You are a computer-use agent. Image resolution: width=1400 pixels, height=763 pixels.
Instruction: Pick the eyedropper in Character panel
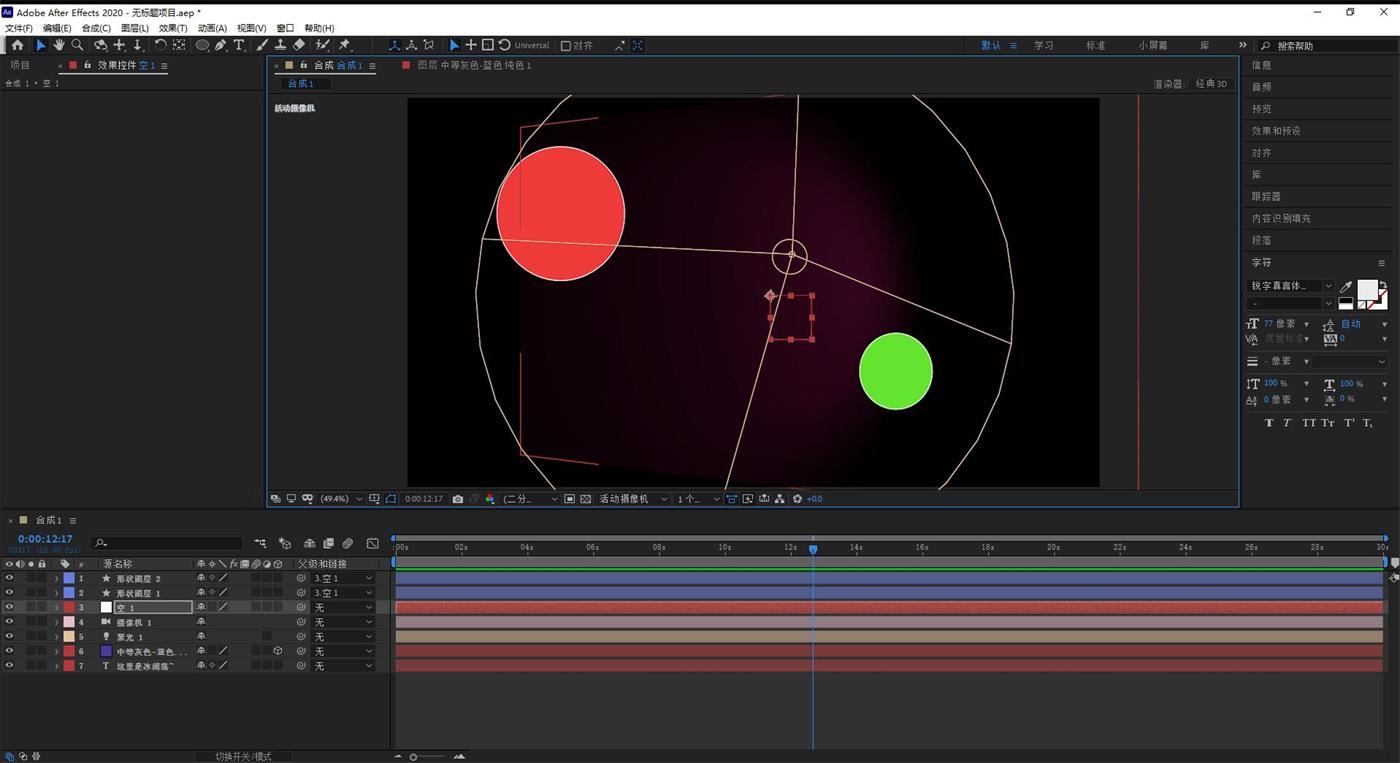pyautogui.click(x=1346, y=287)
